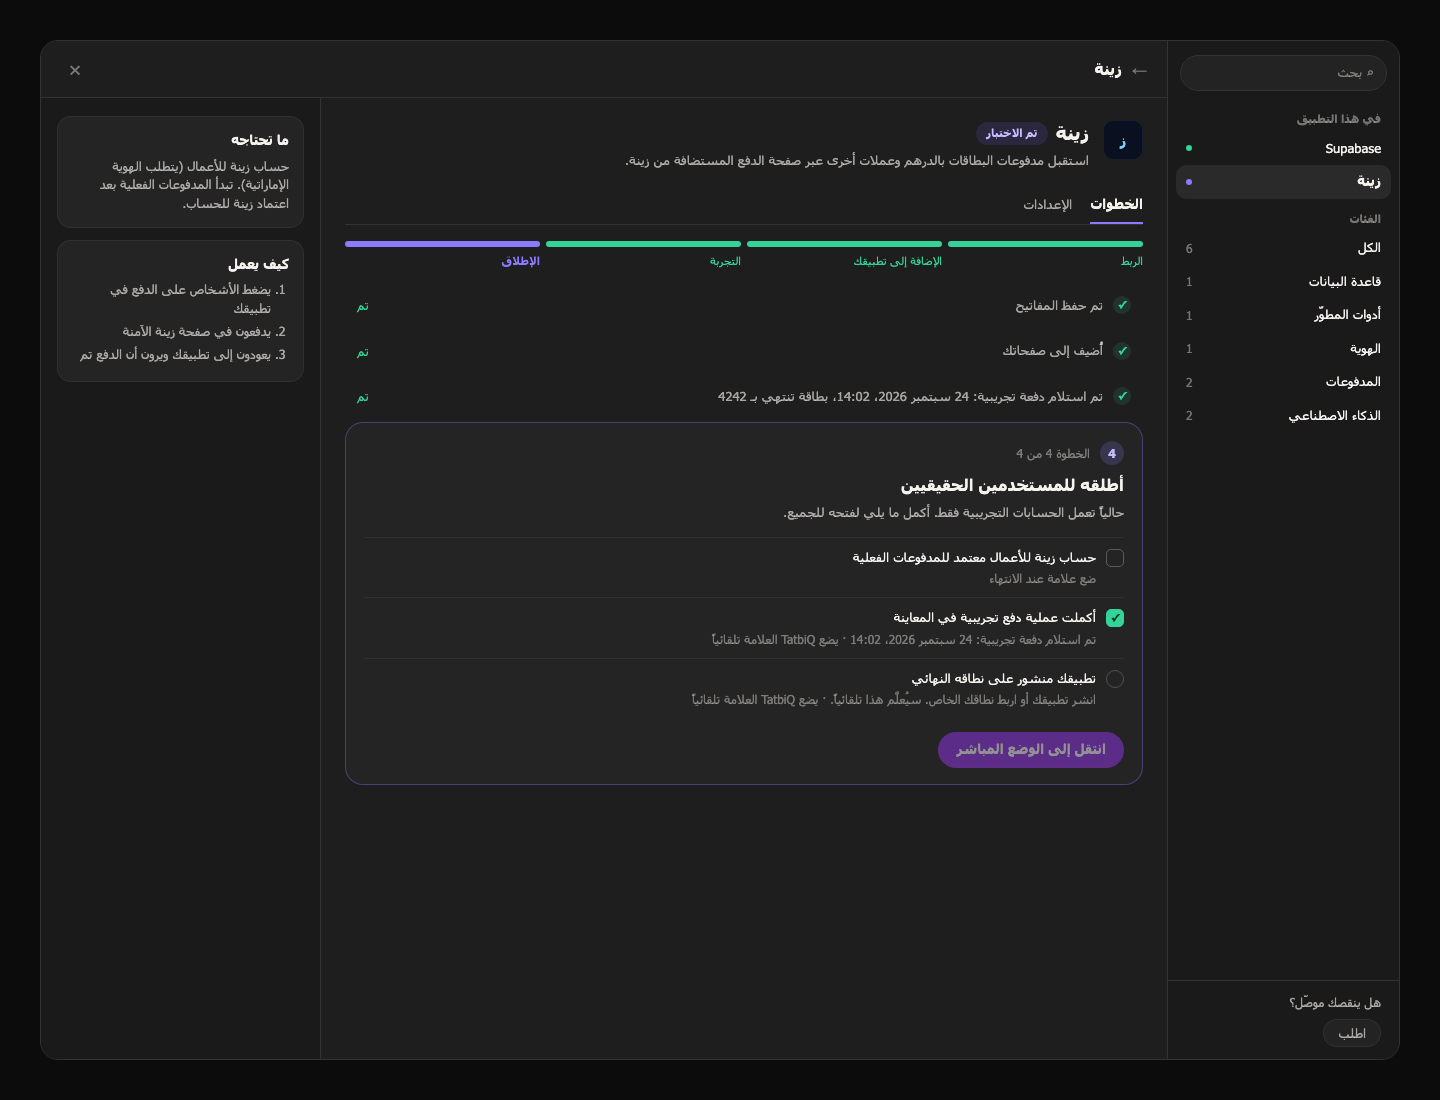Click the أضيف إلى صفحاتك step text
This screenshot has width=1440, height=1100.
tap(1053, 351)
